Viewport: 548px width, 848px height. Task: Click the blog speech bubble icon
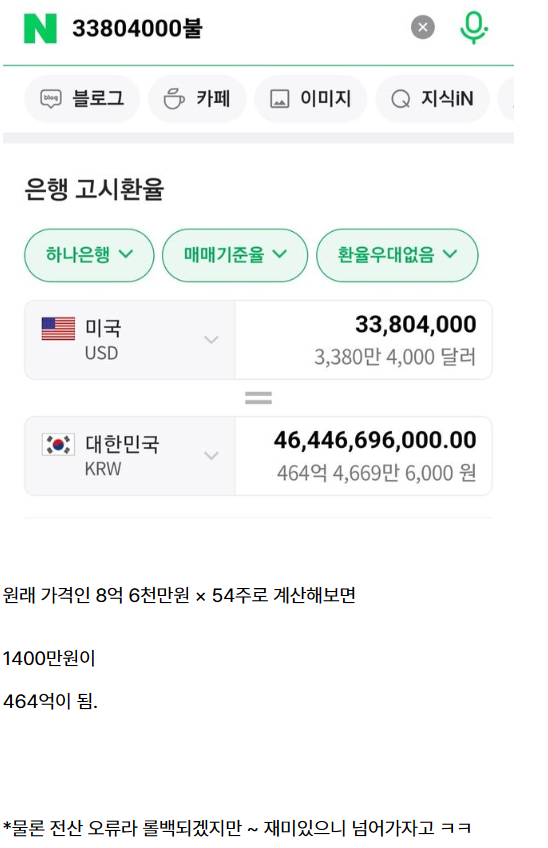(x=51, y=99)
